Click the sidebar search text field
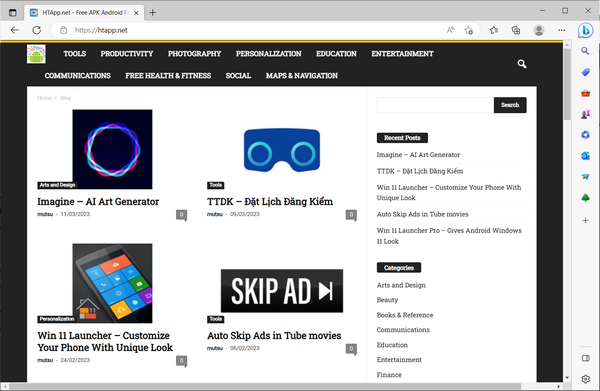The width and height of the screenshot is (600, 391). coord(435,105)
